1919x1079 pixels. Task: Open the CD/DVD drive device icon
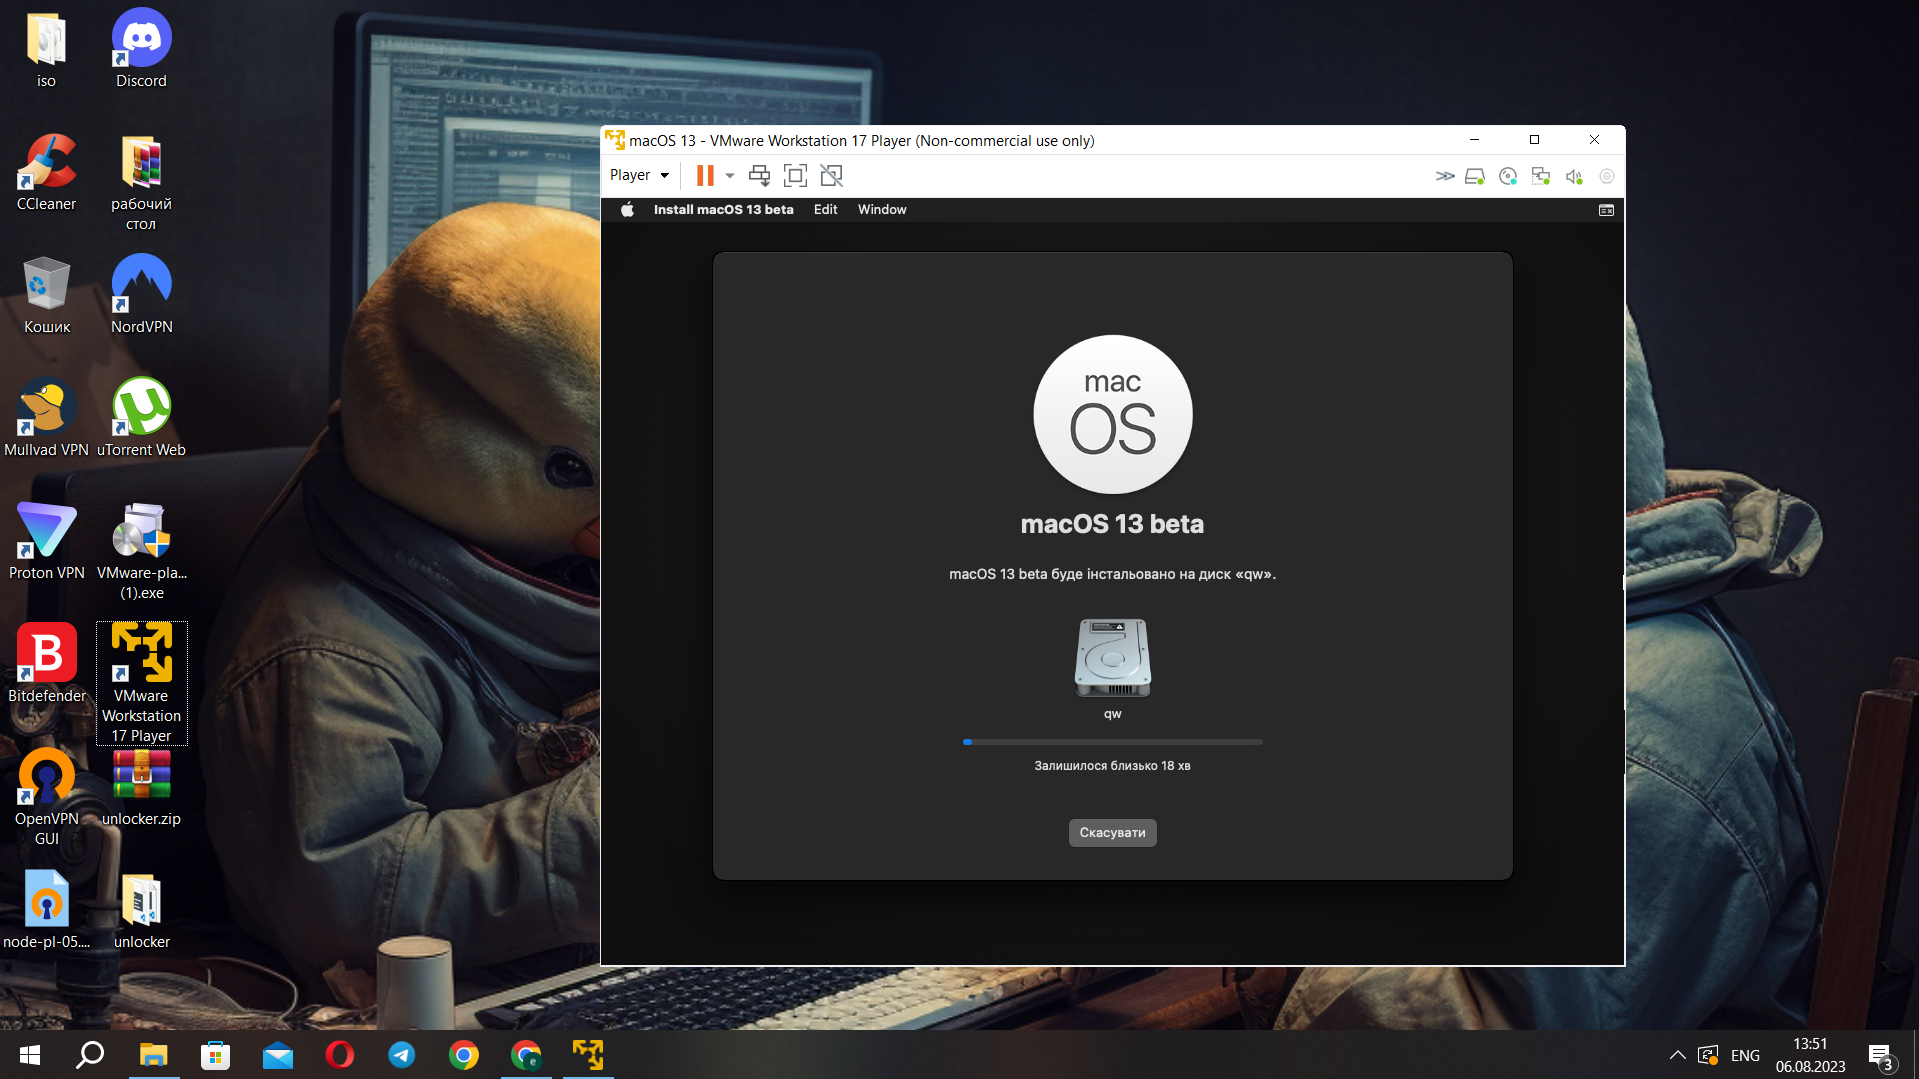(1508, 176)
